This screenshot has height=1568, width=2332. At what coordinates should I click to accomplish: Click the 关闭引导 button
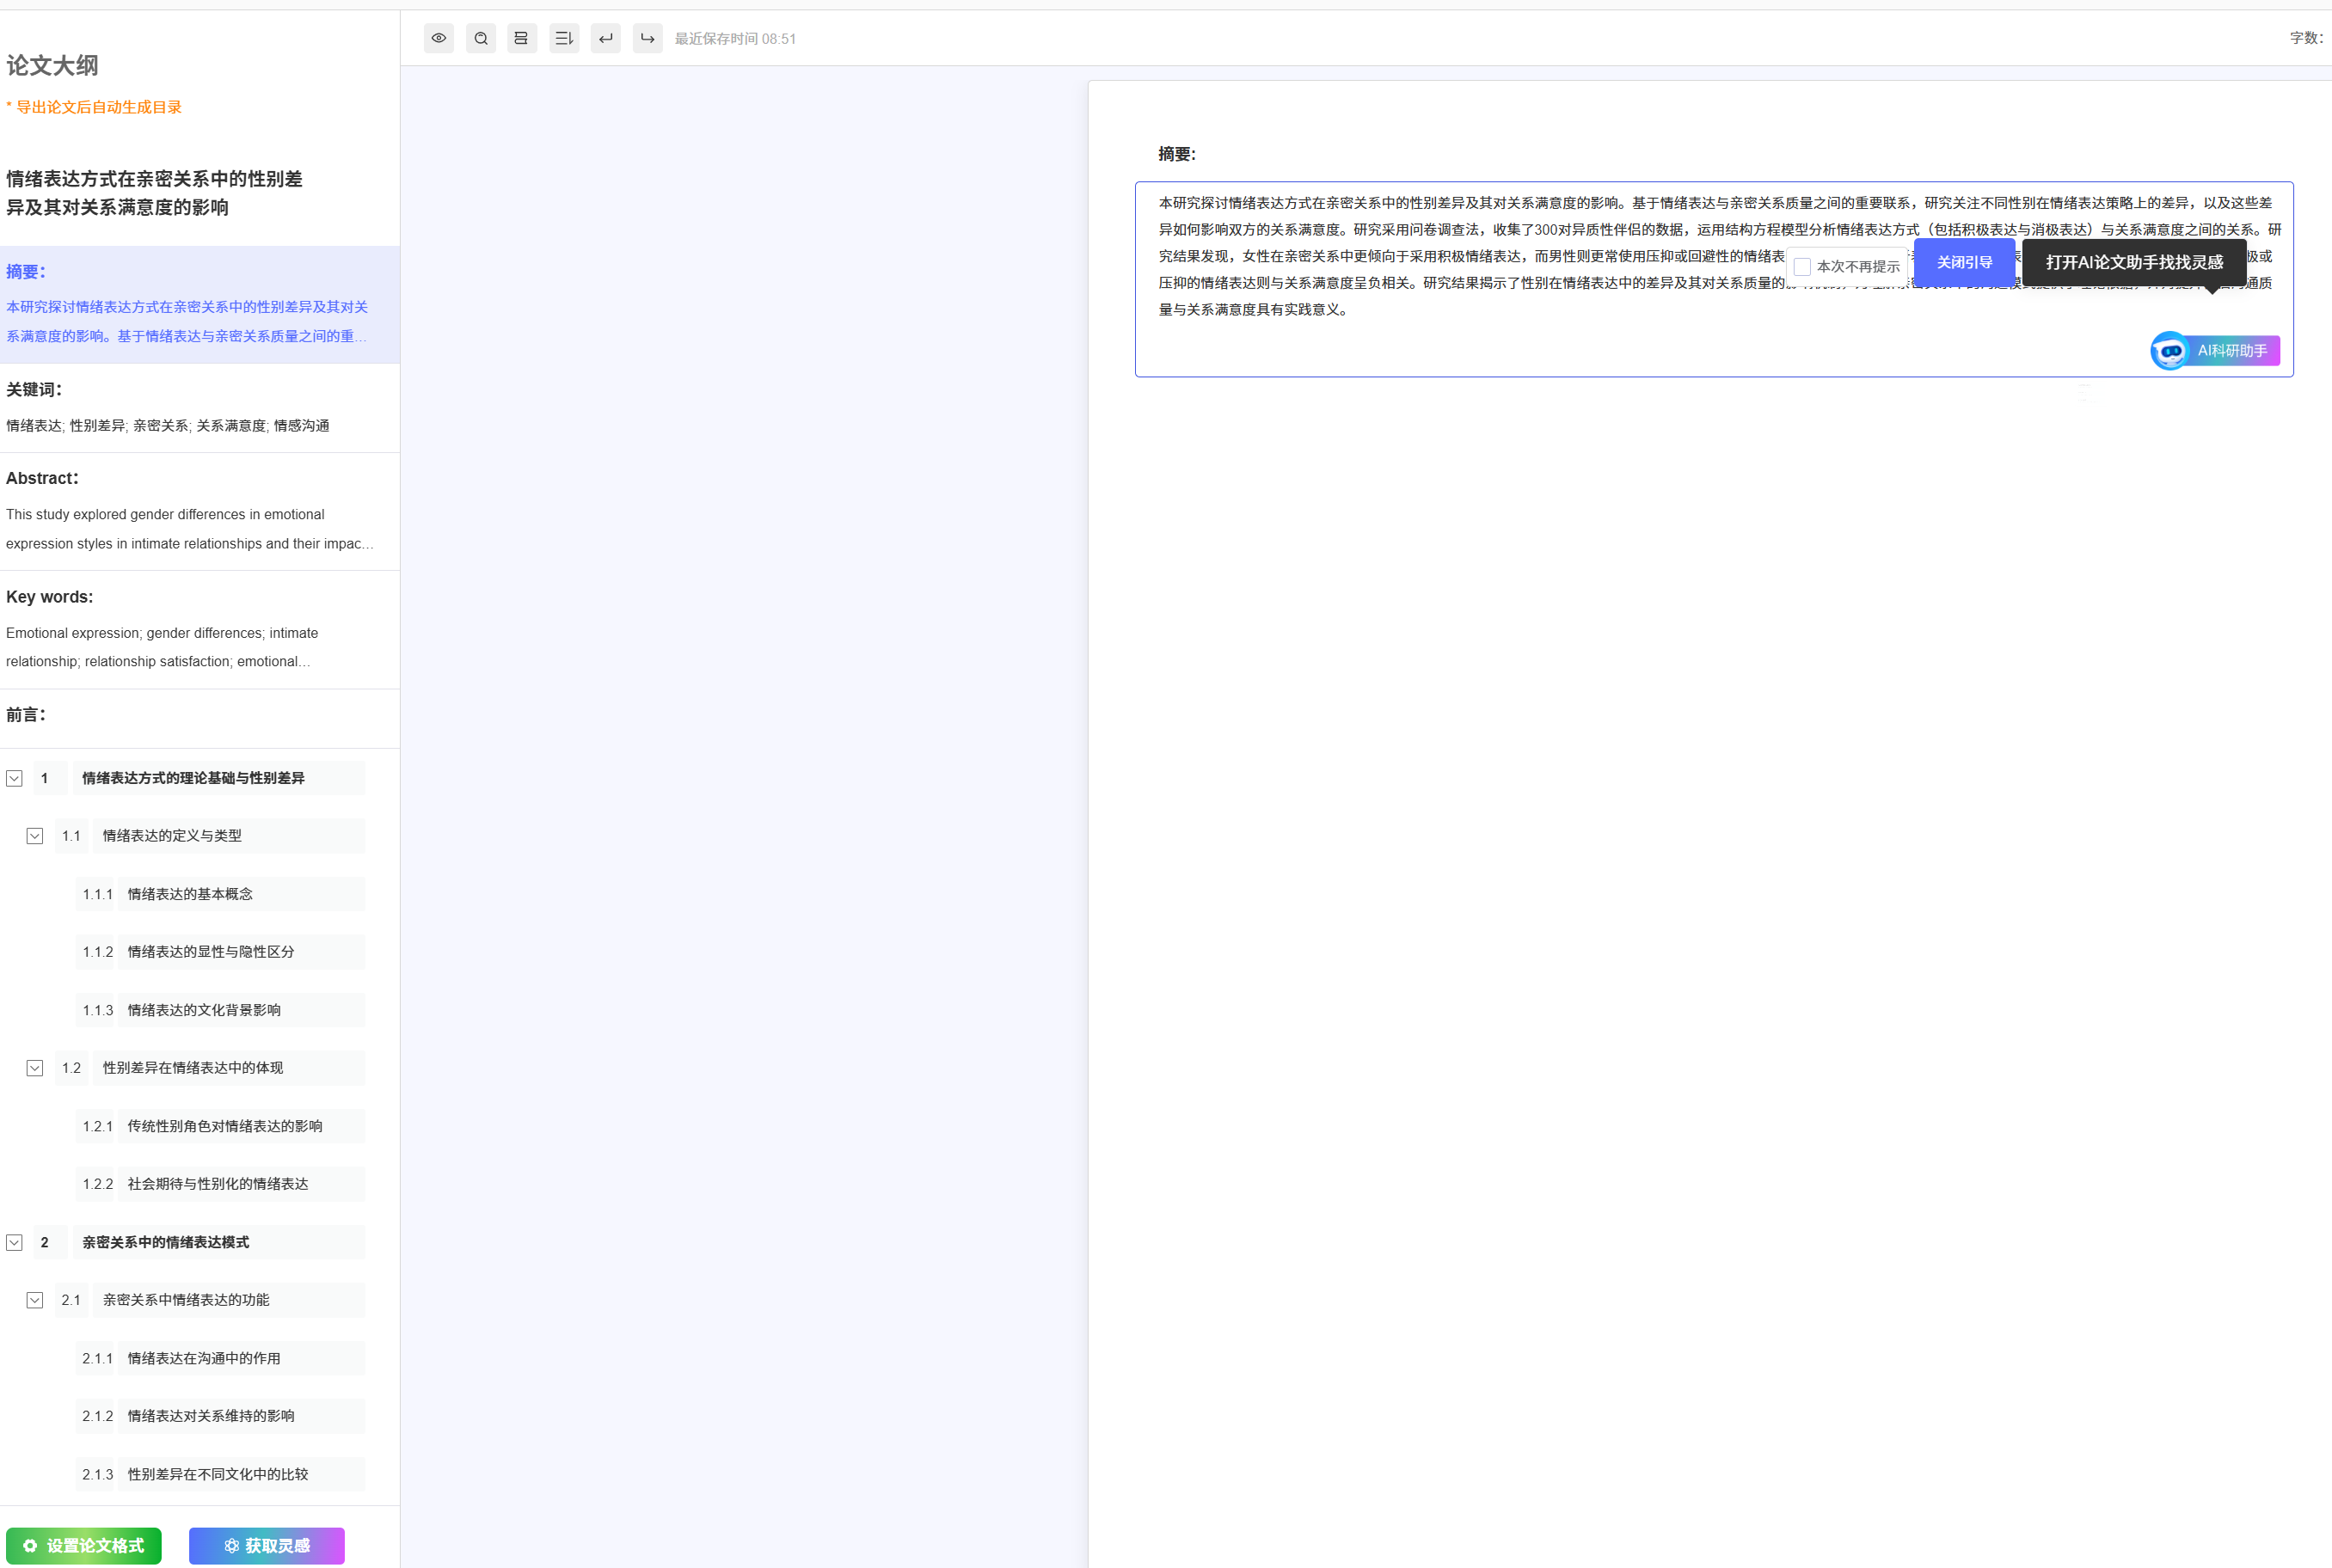1963,262
